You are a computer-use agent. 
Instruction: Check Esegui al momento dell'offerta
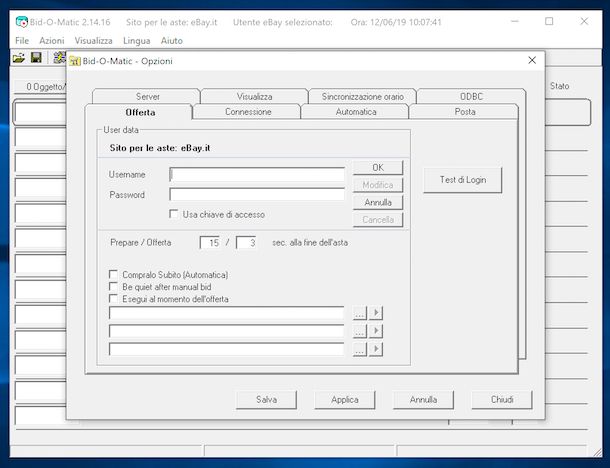click(113, 299)
